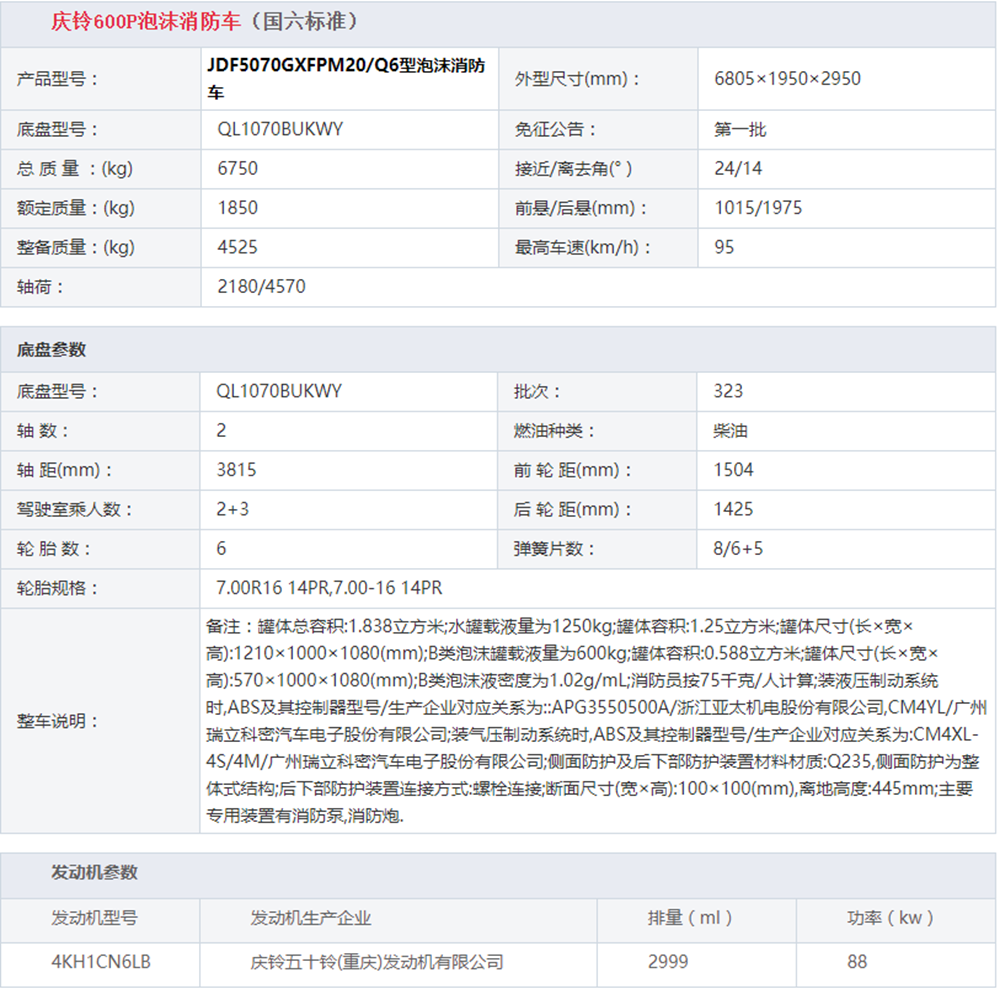Click the title 庆铃600P泡沫消防车
Screen dimensions: 1000x989
pos(146,22)
